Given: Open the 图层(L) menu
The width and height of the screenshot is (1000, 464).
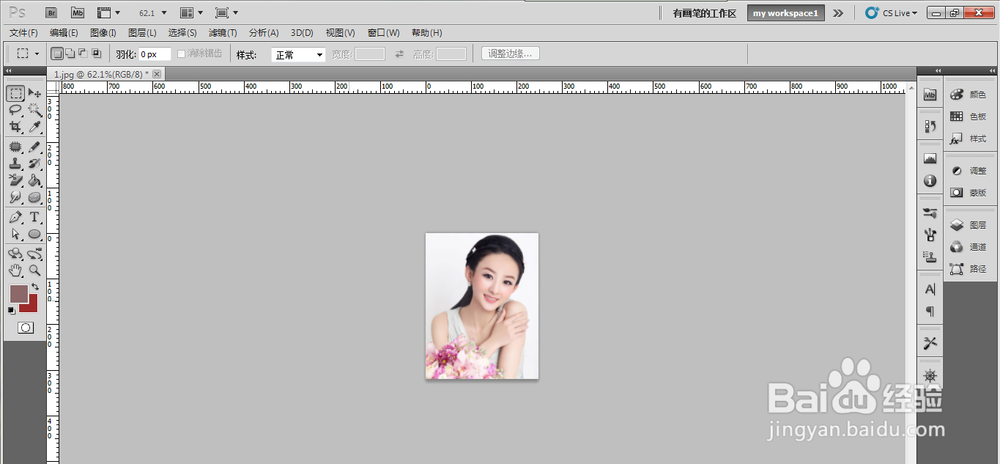Looking at the screenshot, I should [142, 33].
